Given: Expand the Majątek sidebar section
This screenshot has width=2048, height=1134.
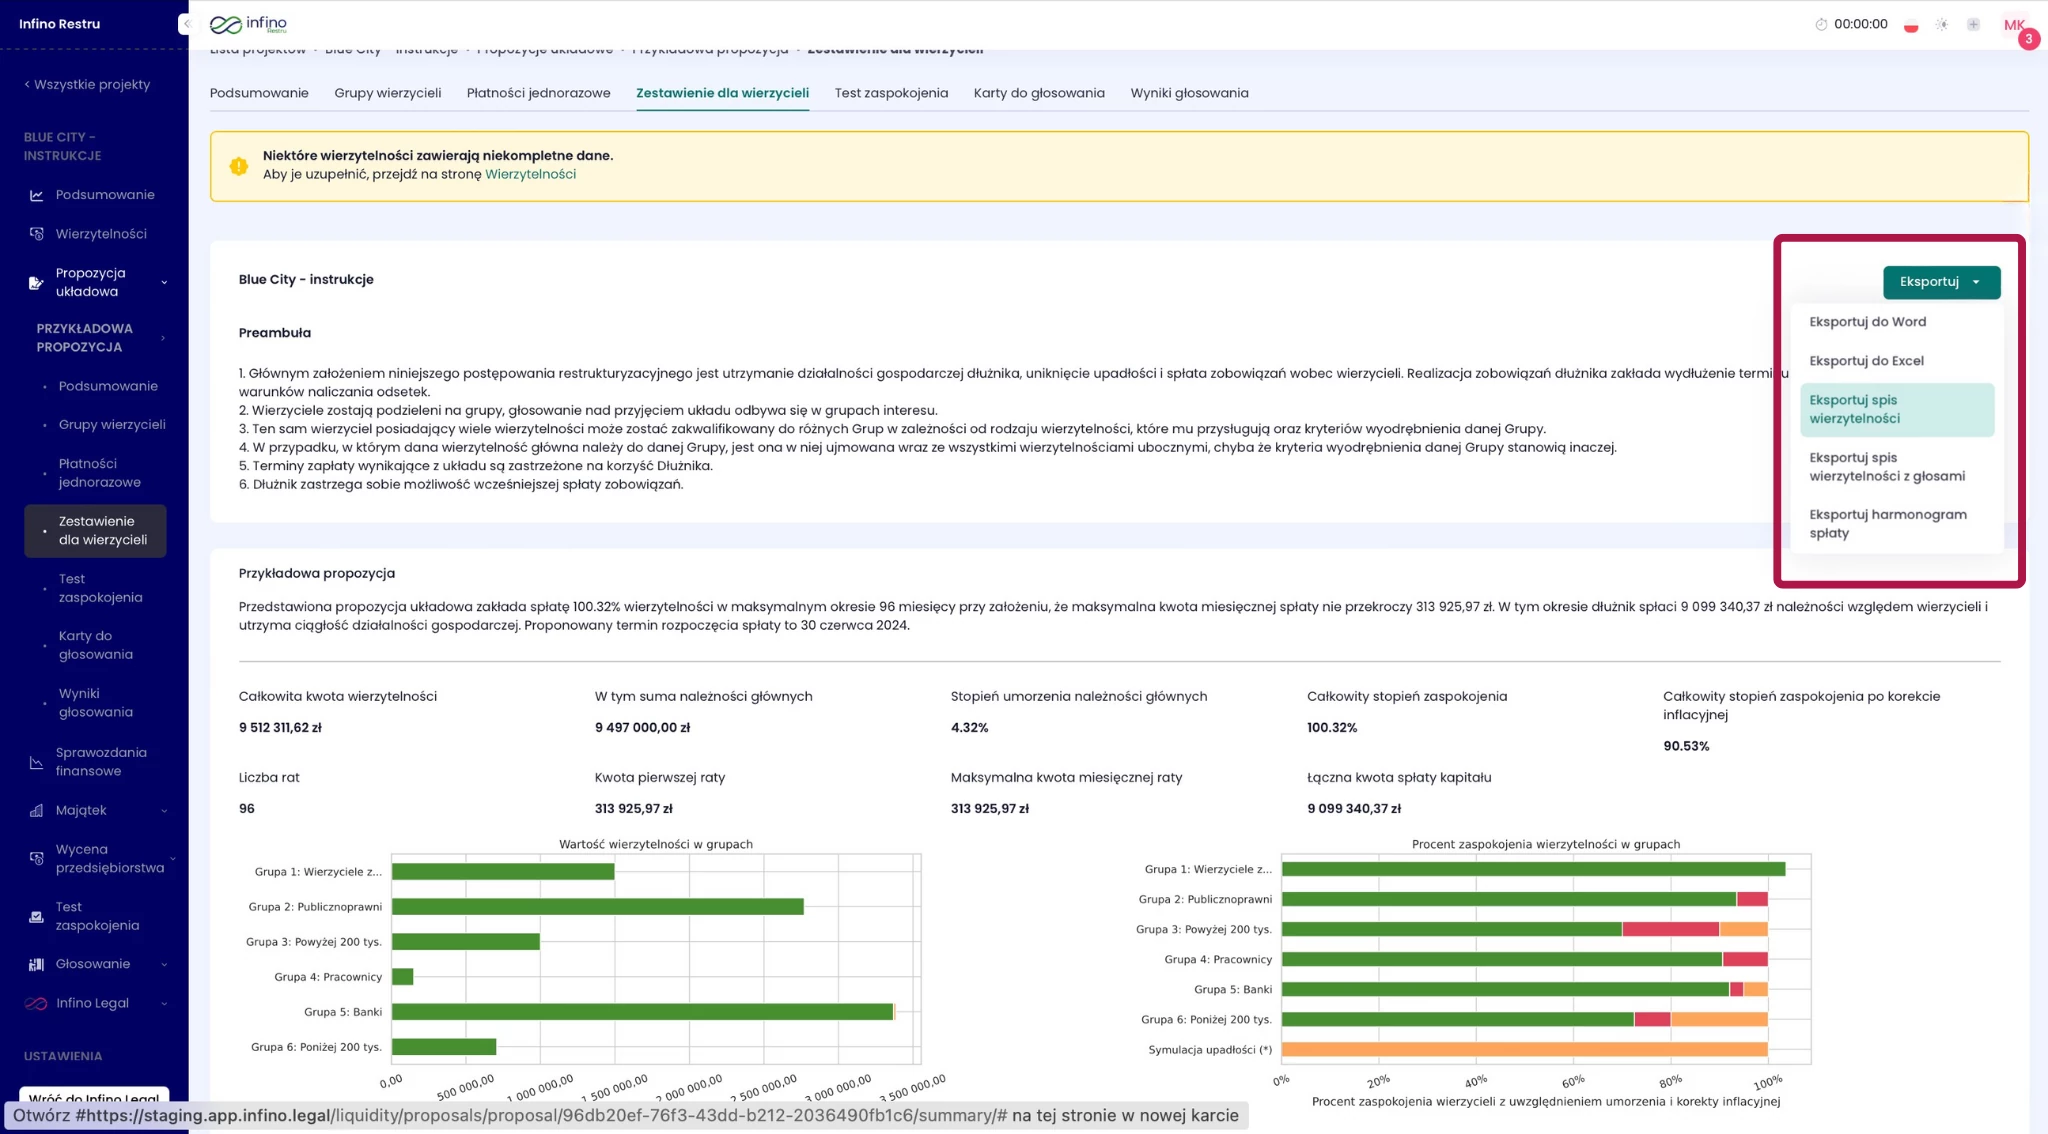Looking at the screenshot, I should click(x=164, y=811).
